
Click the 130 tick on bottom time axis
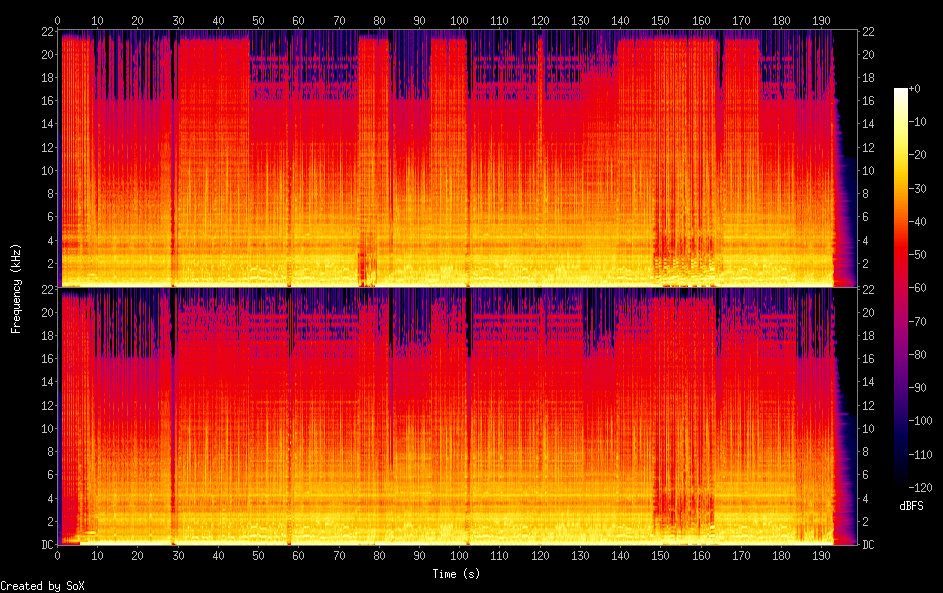pos(580,554)
